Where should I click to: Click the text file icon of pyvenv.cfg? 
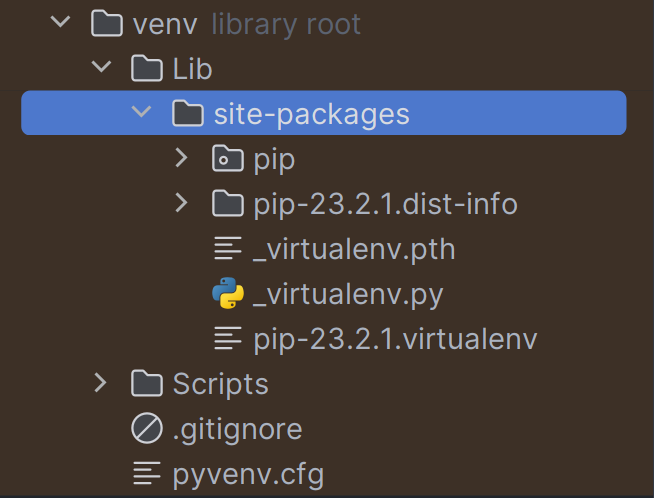tap(147, 473)
